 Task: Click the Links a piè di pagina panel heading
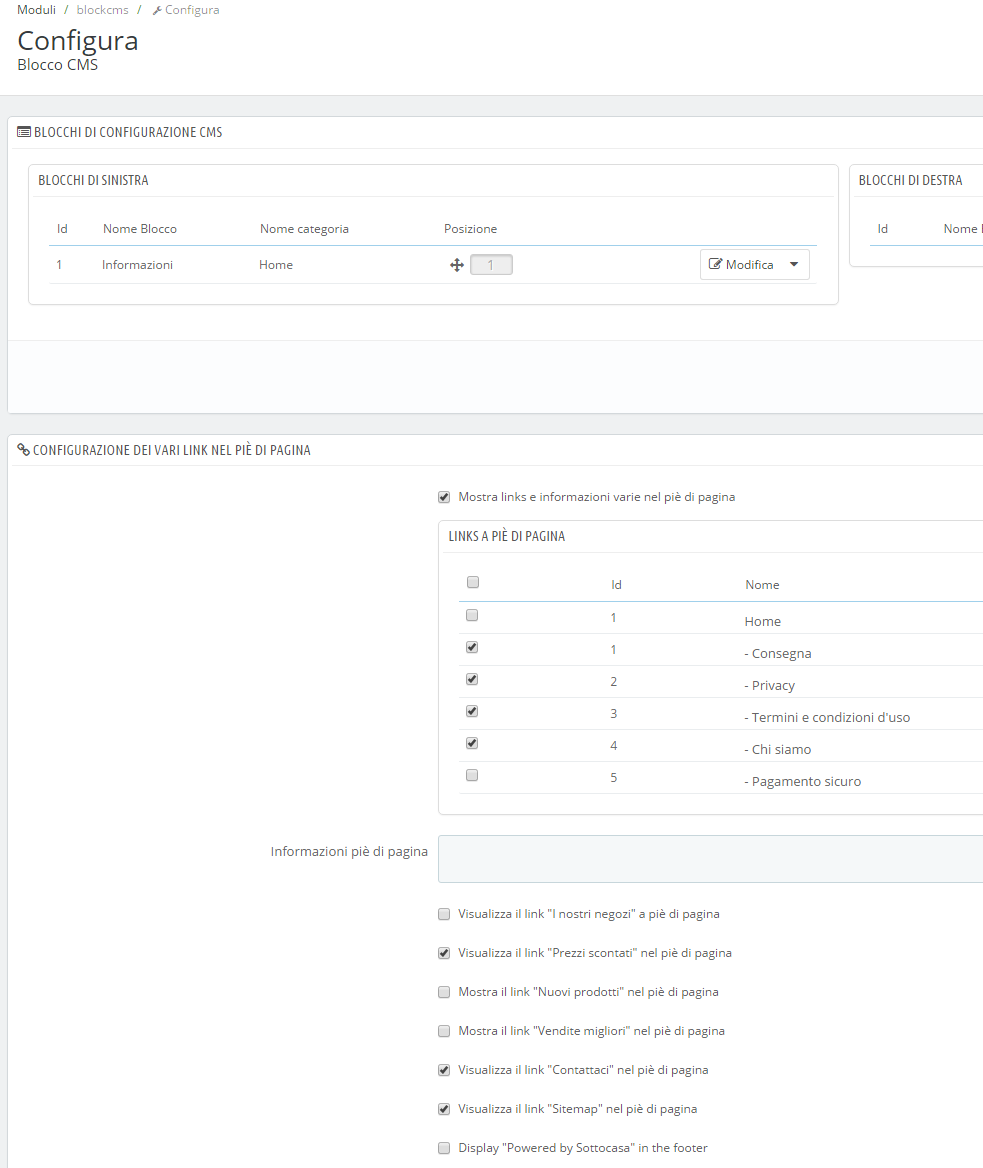pos(506,536)
